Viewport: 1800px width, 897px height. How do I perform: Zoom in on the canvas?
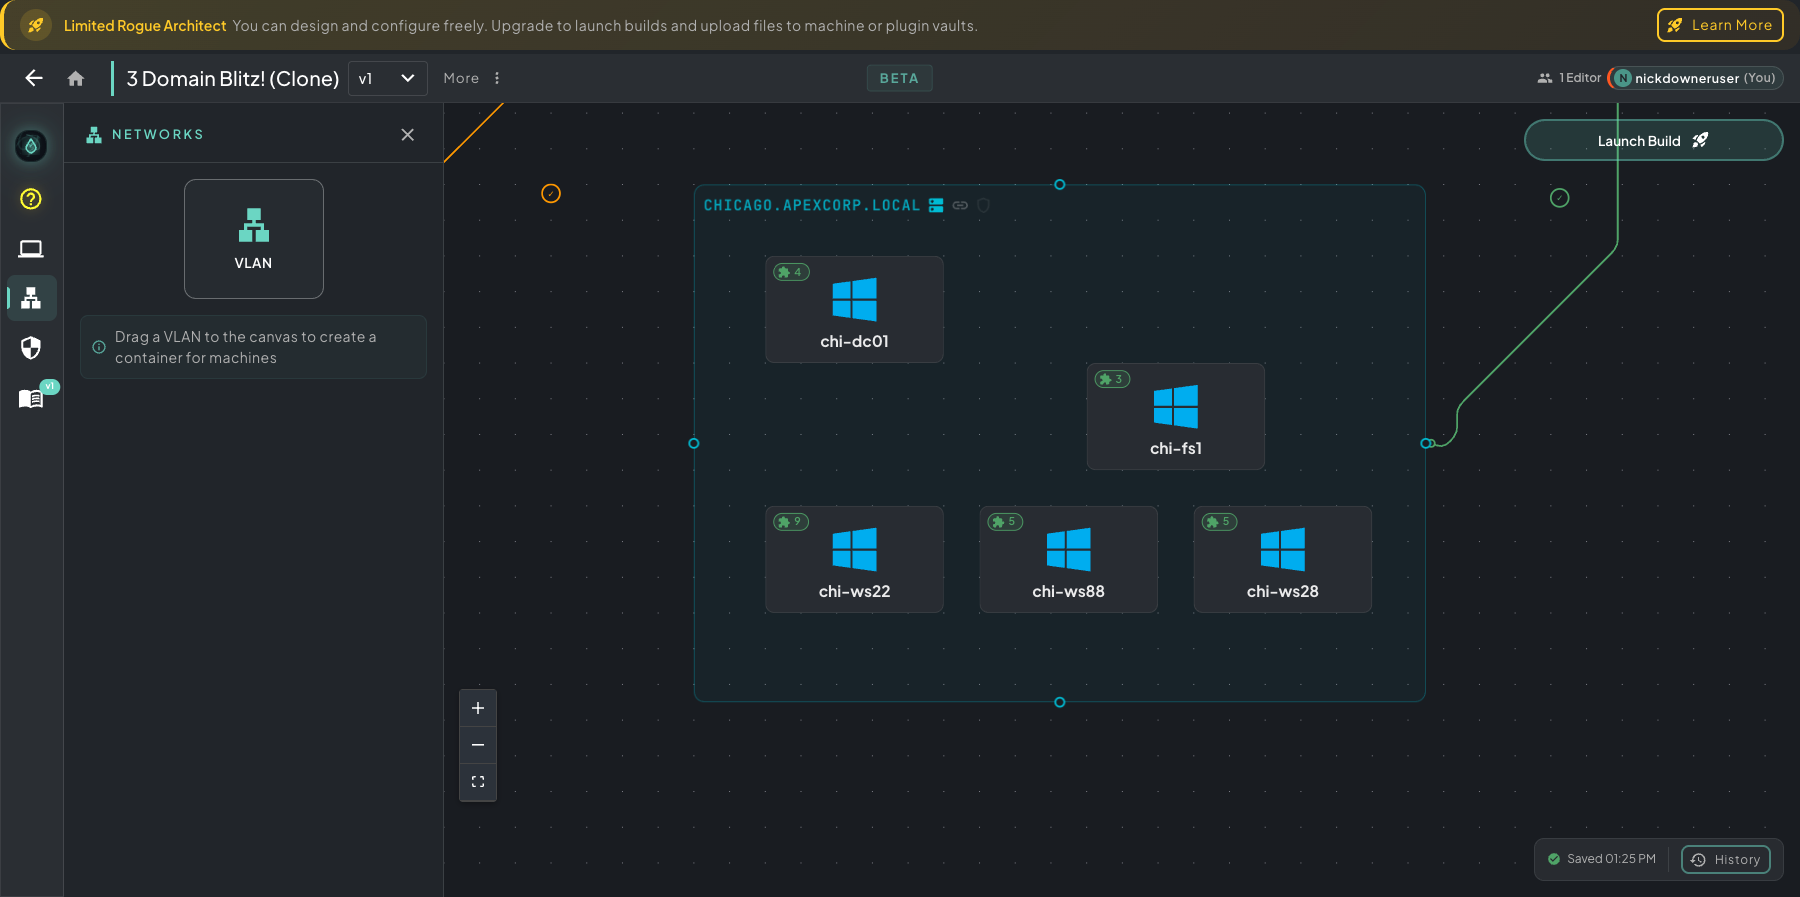[478, 708]
